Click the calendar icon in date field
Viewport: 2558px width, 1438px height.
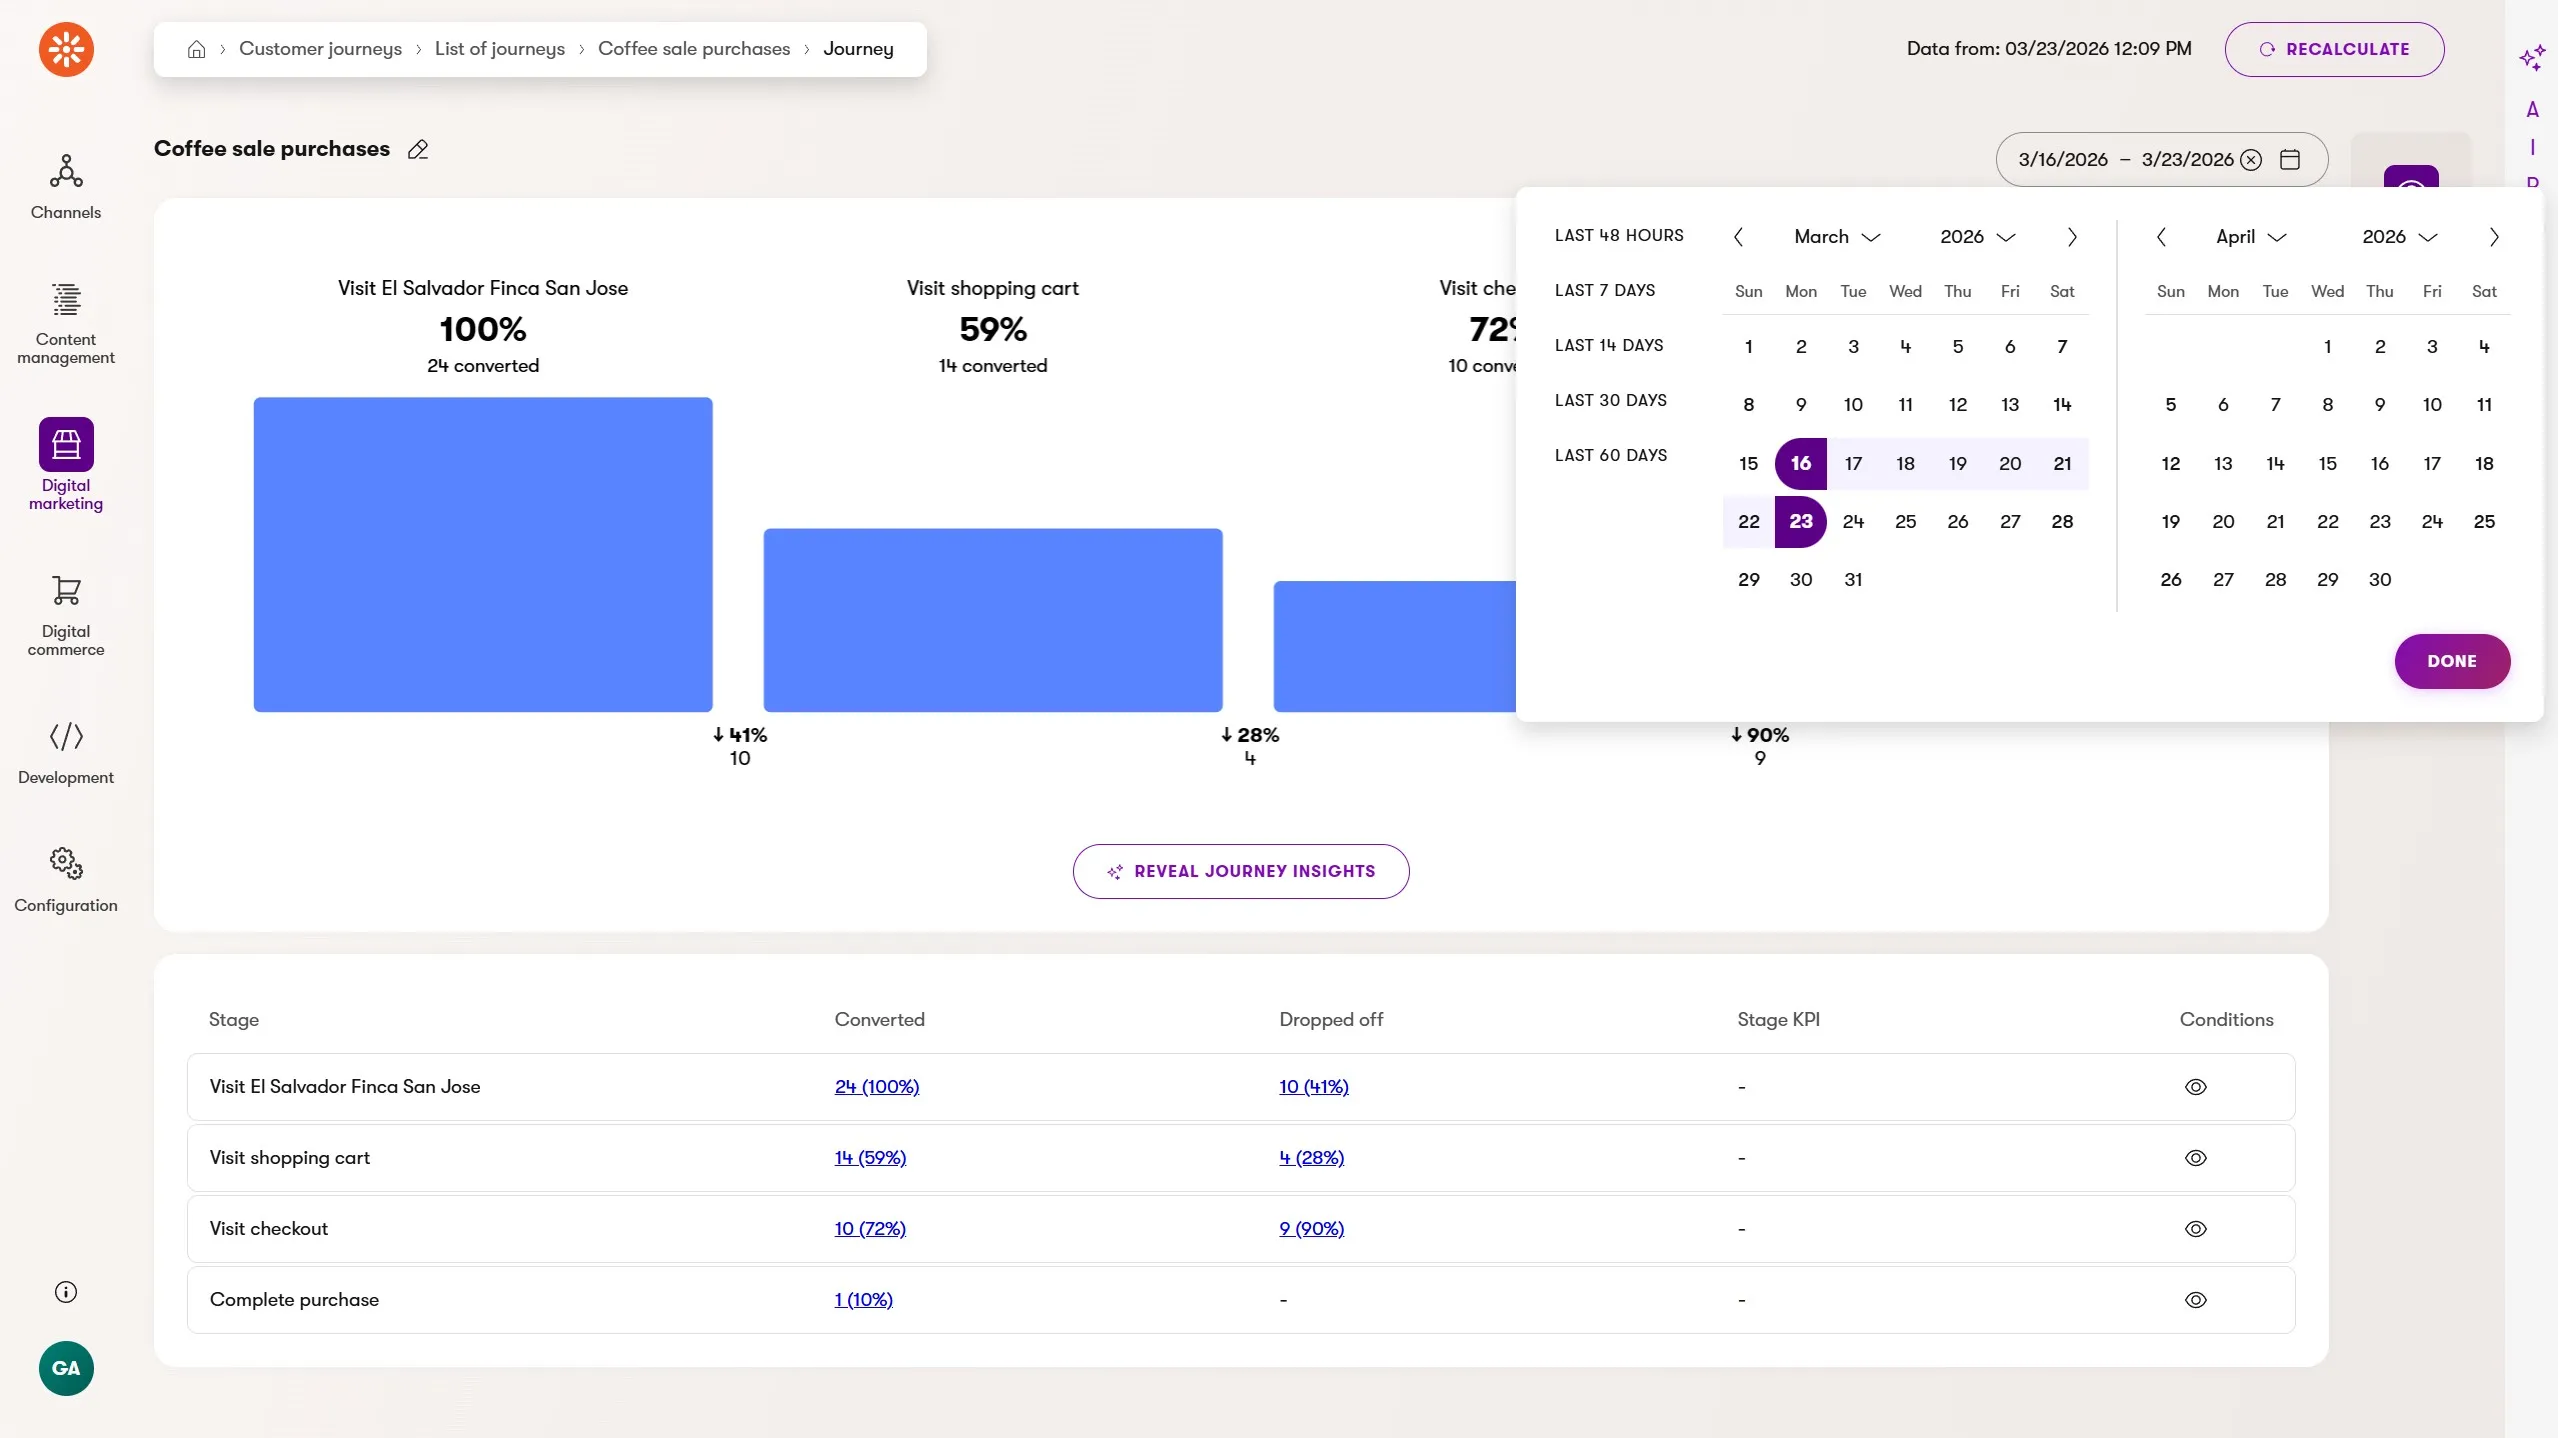tap(2289, 160)
